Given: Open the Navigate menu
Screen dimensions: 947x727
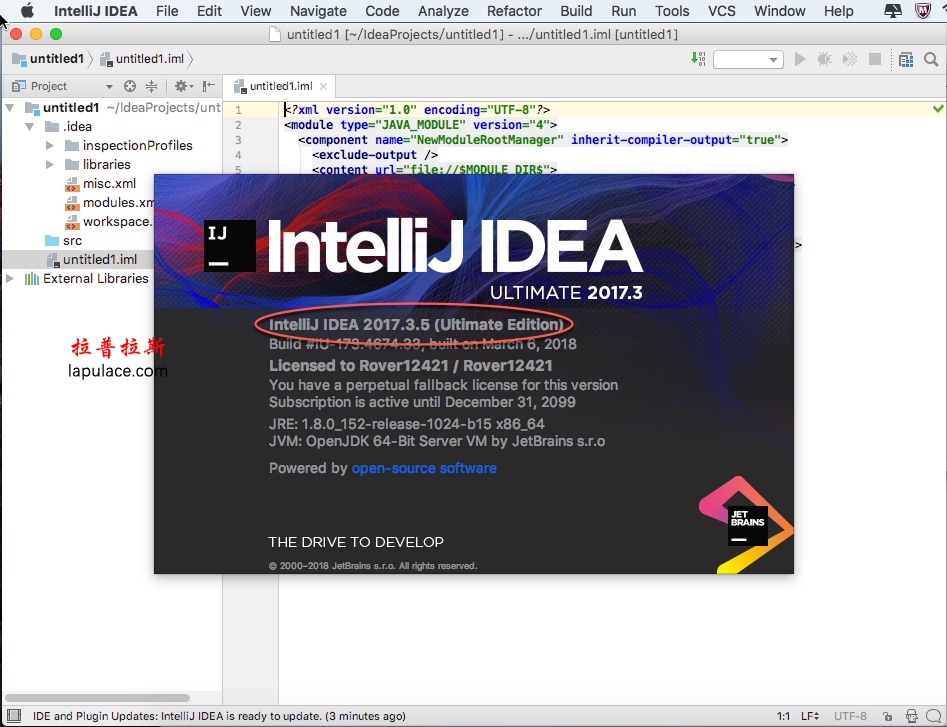Looking at the screenshot, I should [318, 11].
